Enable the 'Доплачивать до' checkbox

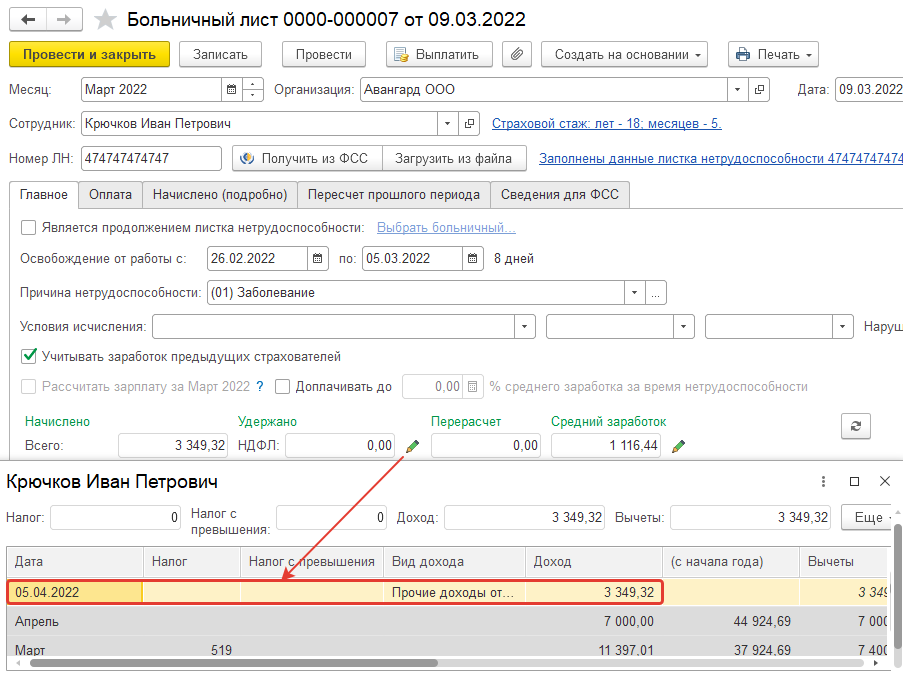283,387
